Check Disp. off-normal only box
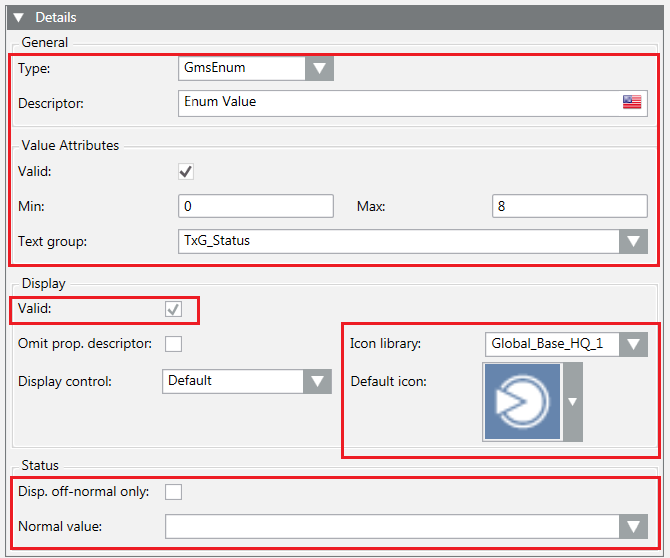670x558 pixels. click(174, 492)
